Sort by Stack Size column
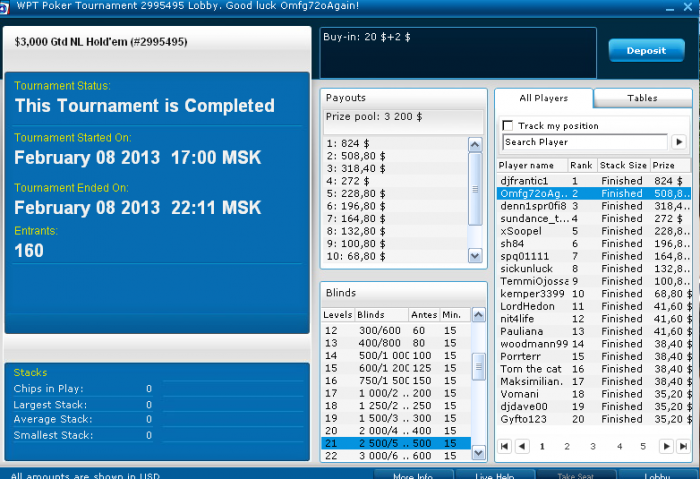This screenshot has width=700, height=479. (623, 165)
